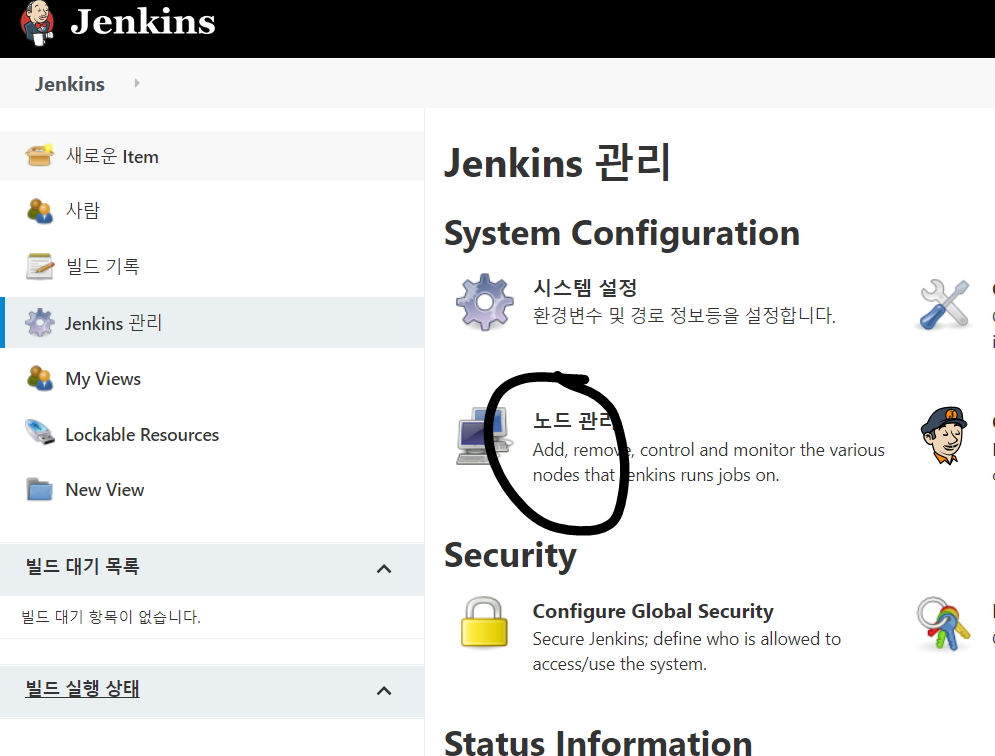Open the 노드 관리 link
995x756 pixels.
pos(573,420)
